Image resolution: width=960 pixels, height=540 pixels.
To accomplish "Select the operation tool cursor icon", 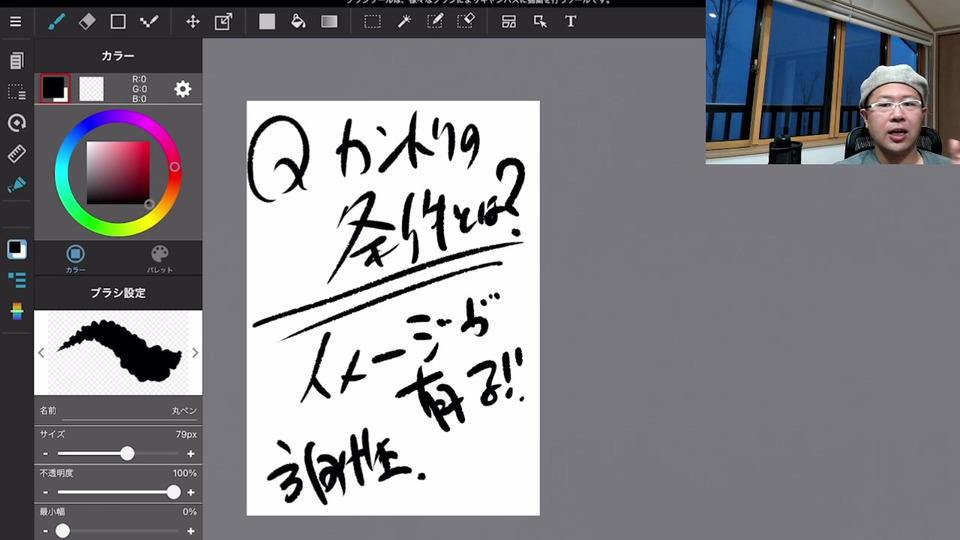I will pyautogui.click(x=540, y=21).
